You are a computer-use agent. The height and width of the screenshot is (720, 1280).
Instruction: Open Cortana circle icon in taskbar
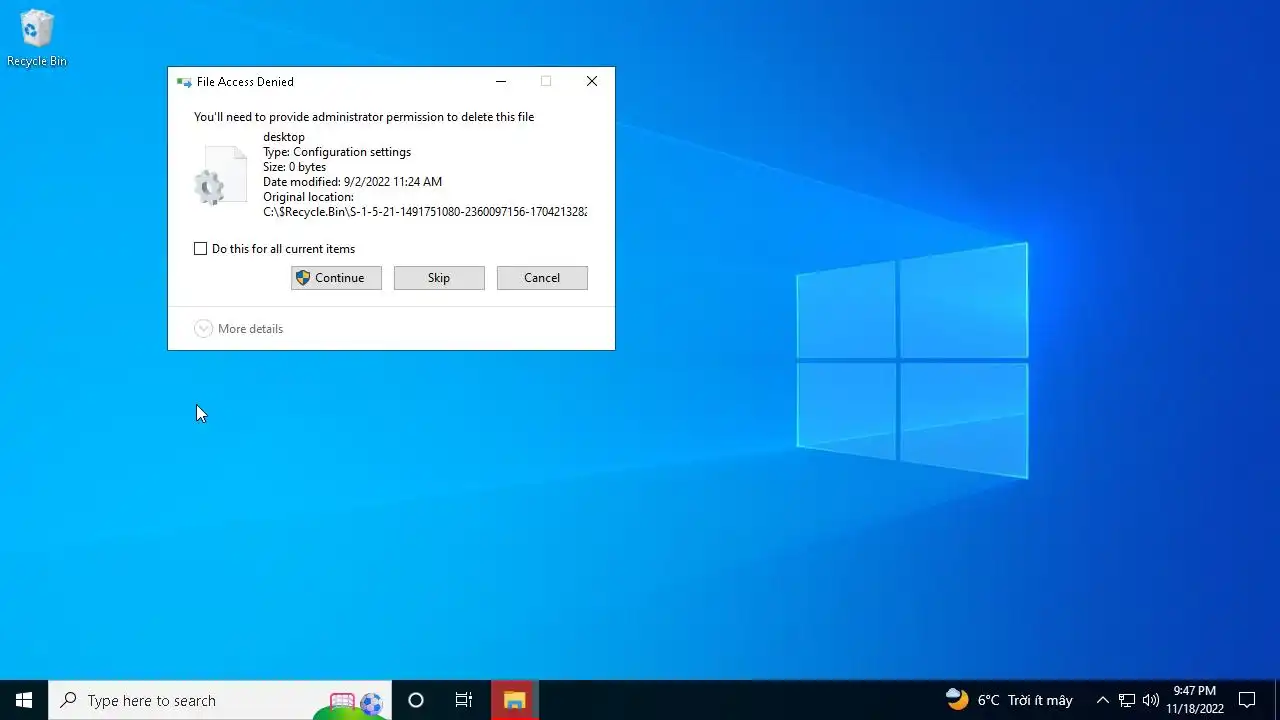click(x=416, y=700)
